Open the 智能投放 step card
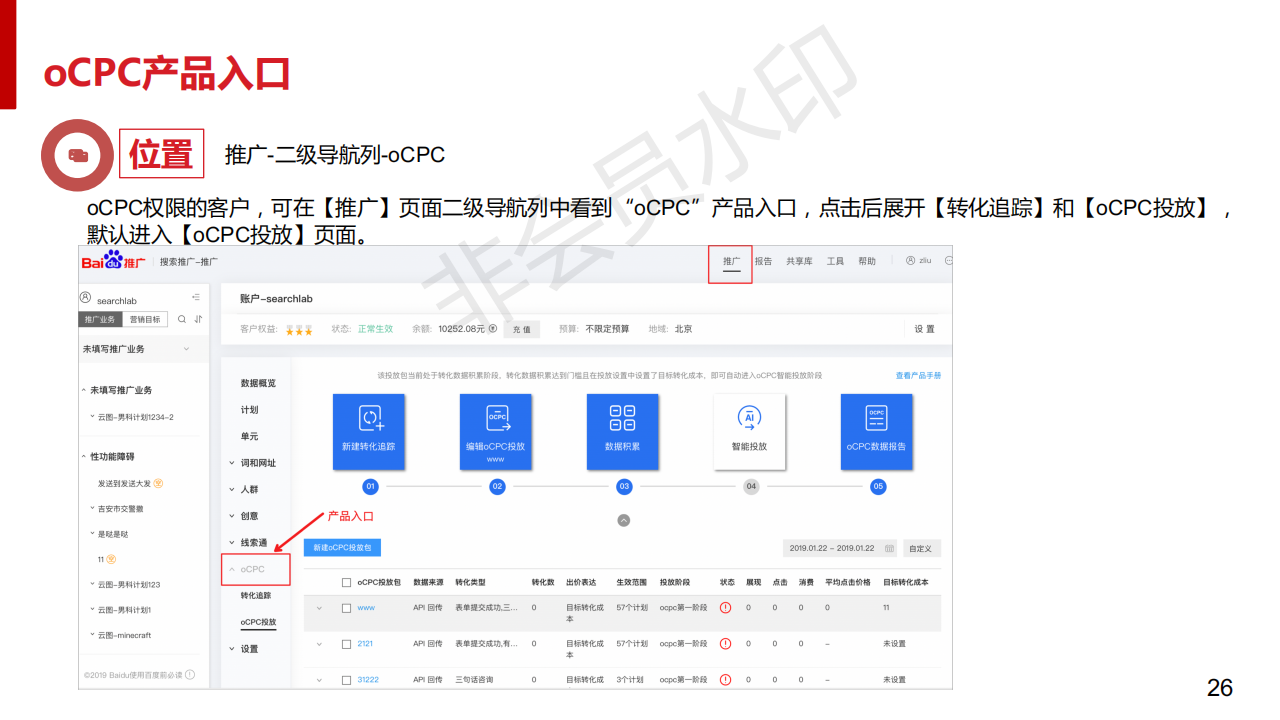This screenshot has height=720, width=1280. [x=750, y=431]
